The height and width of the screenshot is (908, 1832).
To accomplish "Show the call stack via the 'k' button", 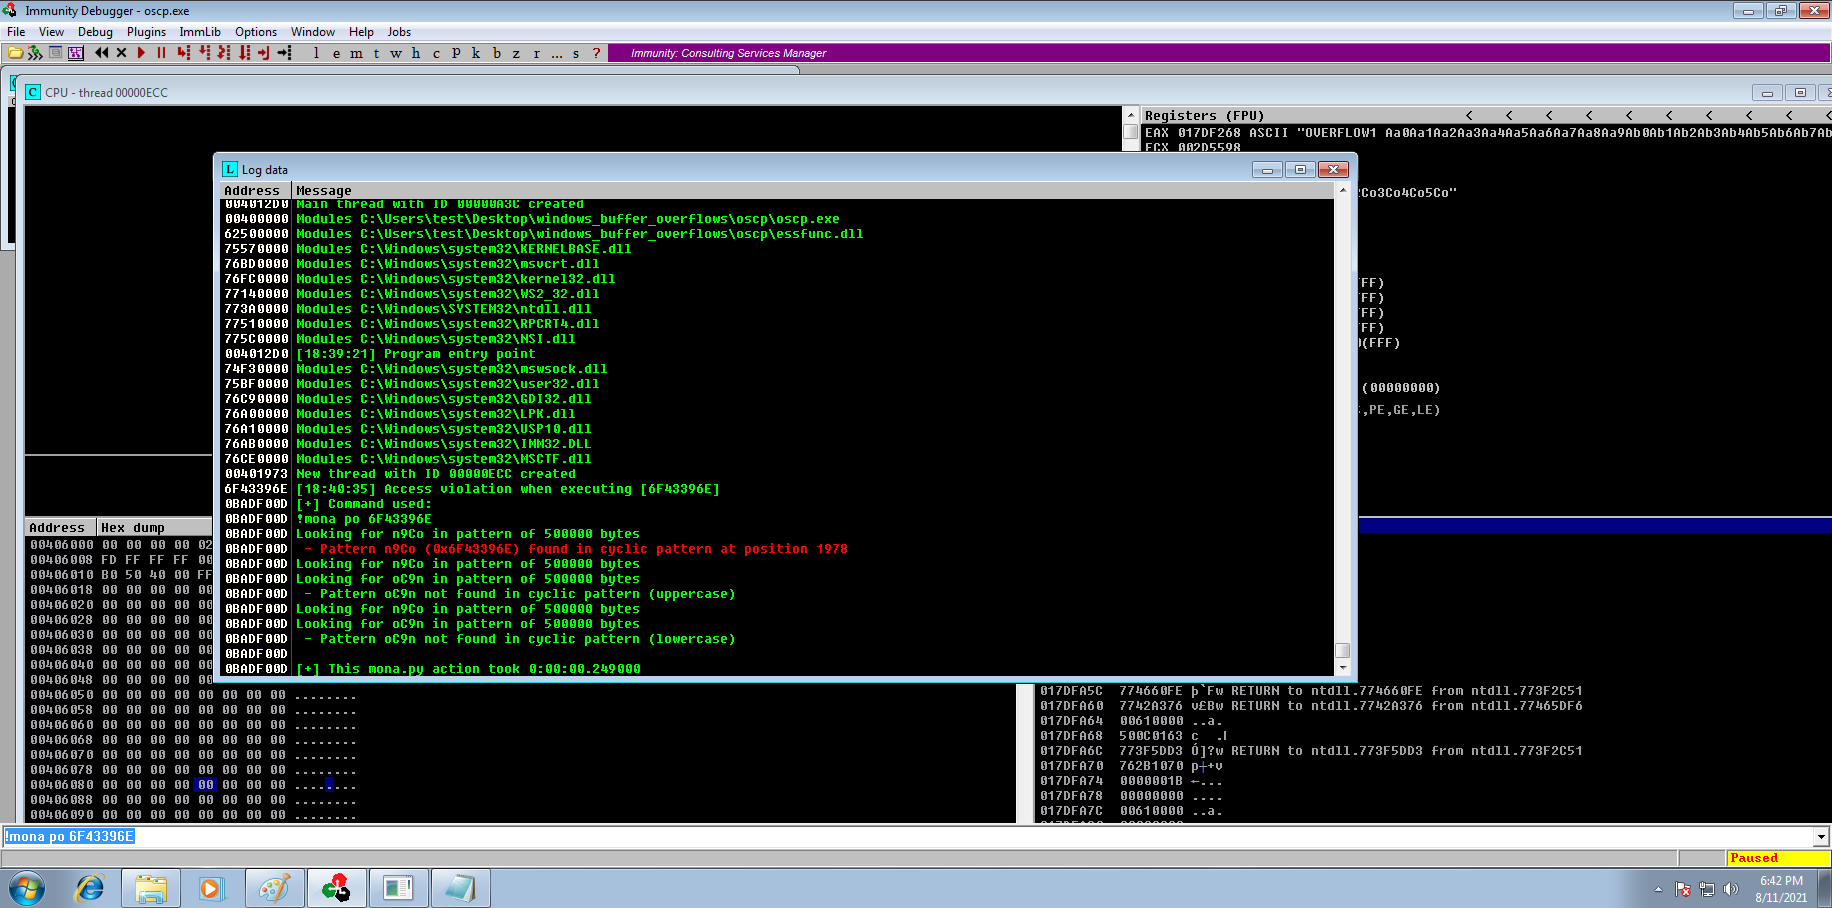I will 476,53.
